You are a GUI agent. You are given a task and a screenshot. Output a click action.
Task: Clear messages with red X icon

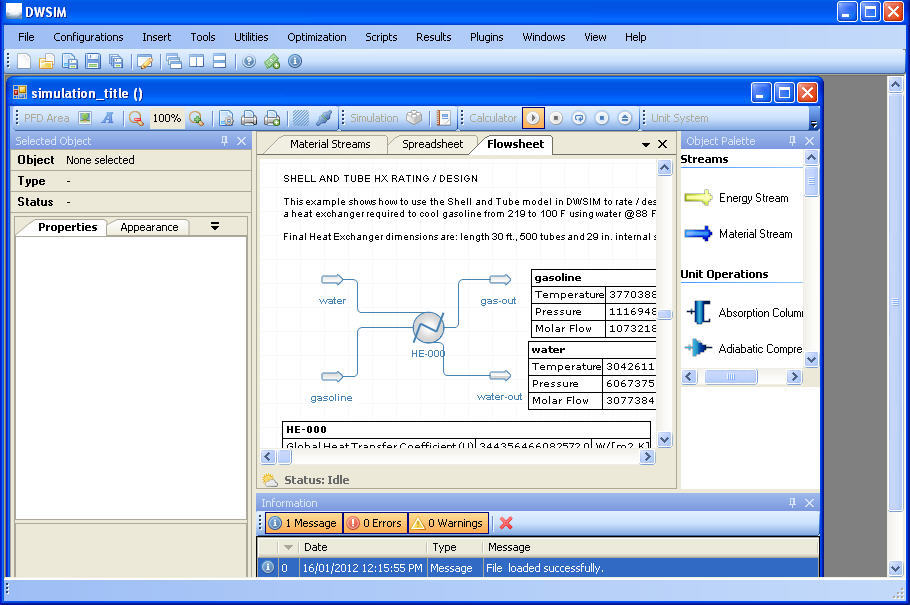[506, 523]
